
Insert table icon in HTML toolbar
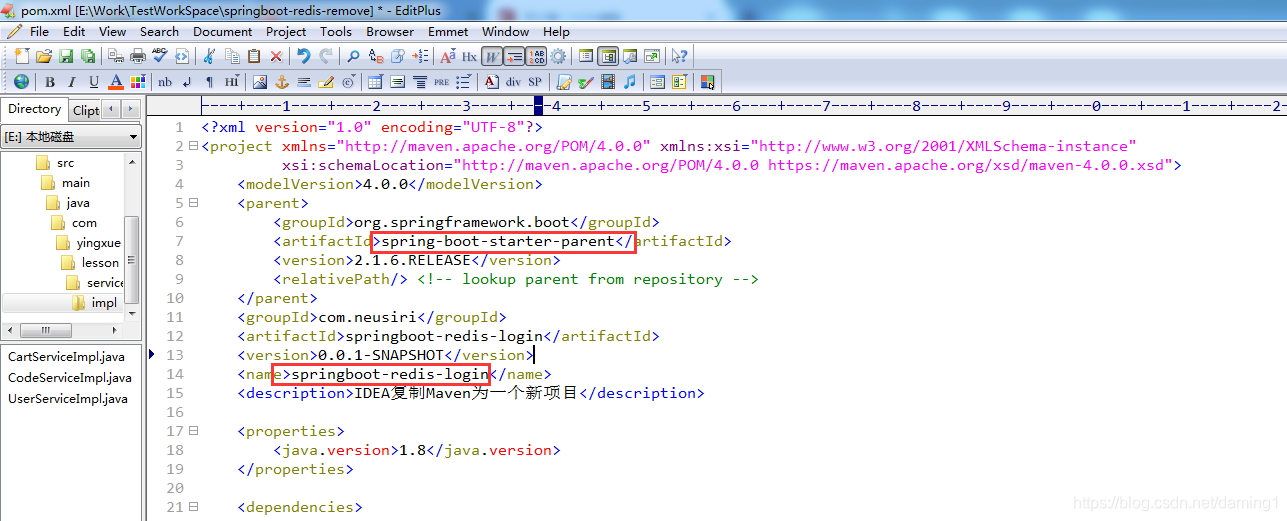[375, 82]
